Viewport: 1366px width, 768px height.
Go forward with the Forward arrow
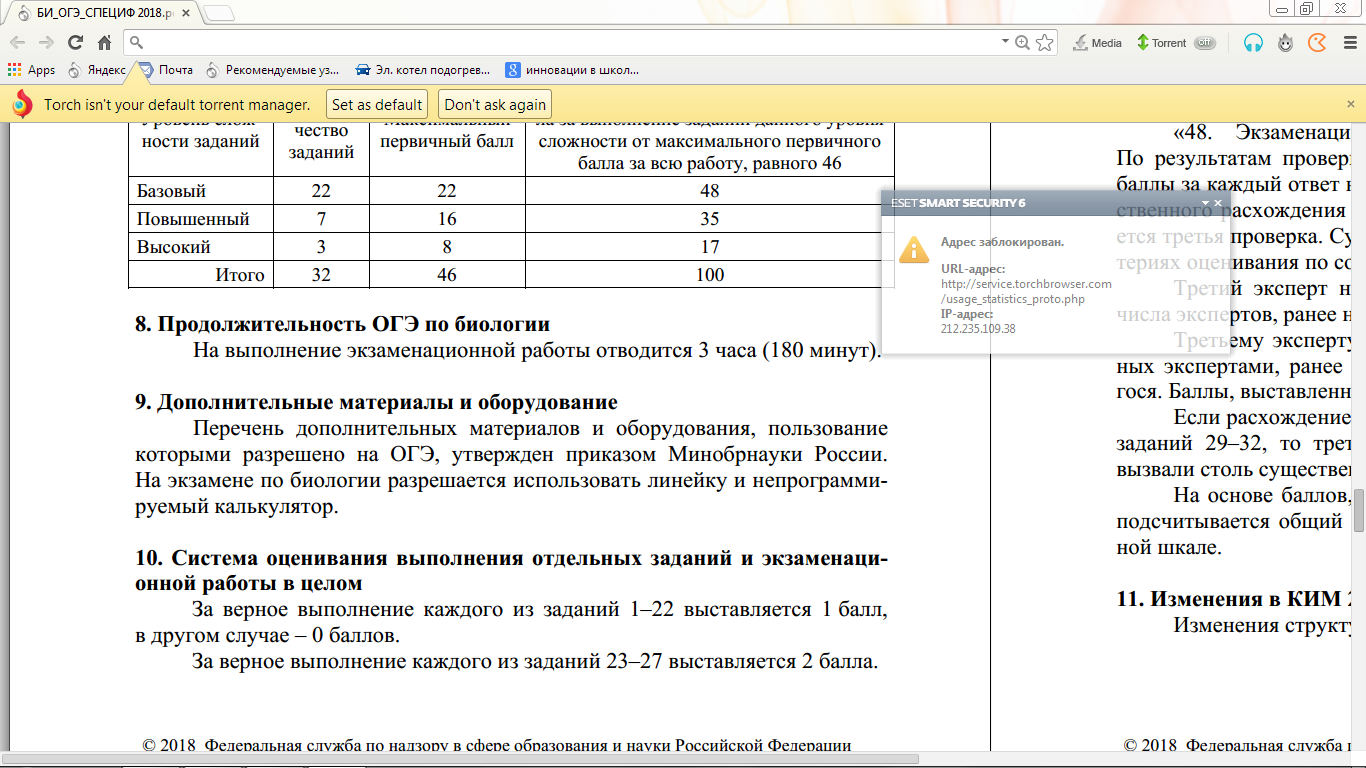click(46, 43)
